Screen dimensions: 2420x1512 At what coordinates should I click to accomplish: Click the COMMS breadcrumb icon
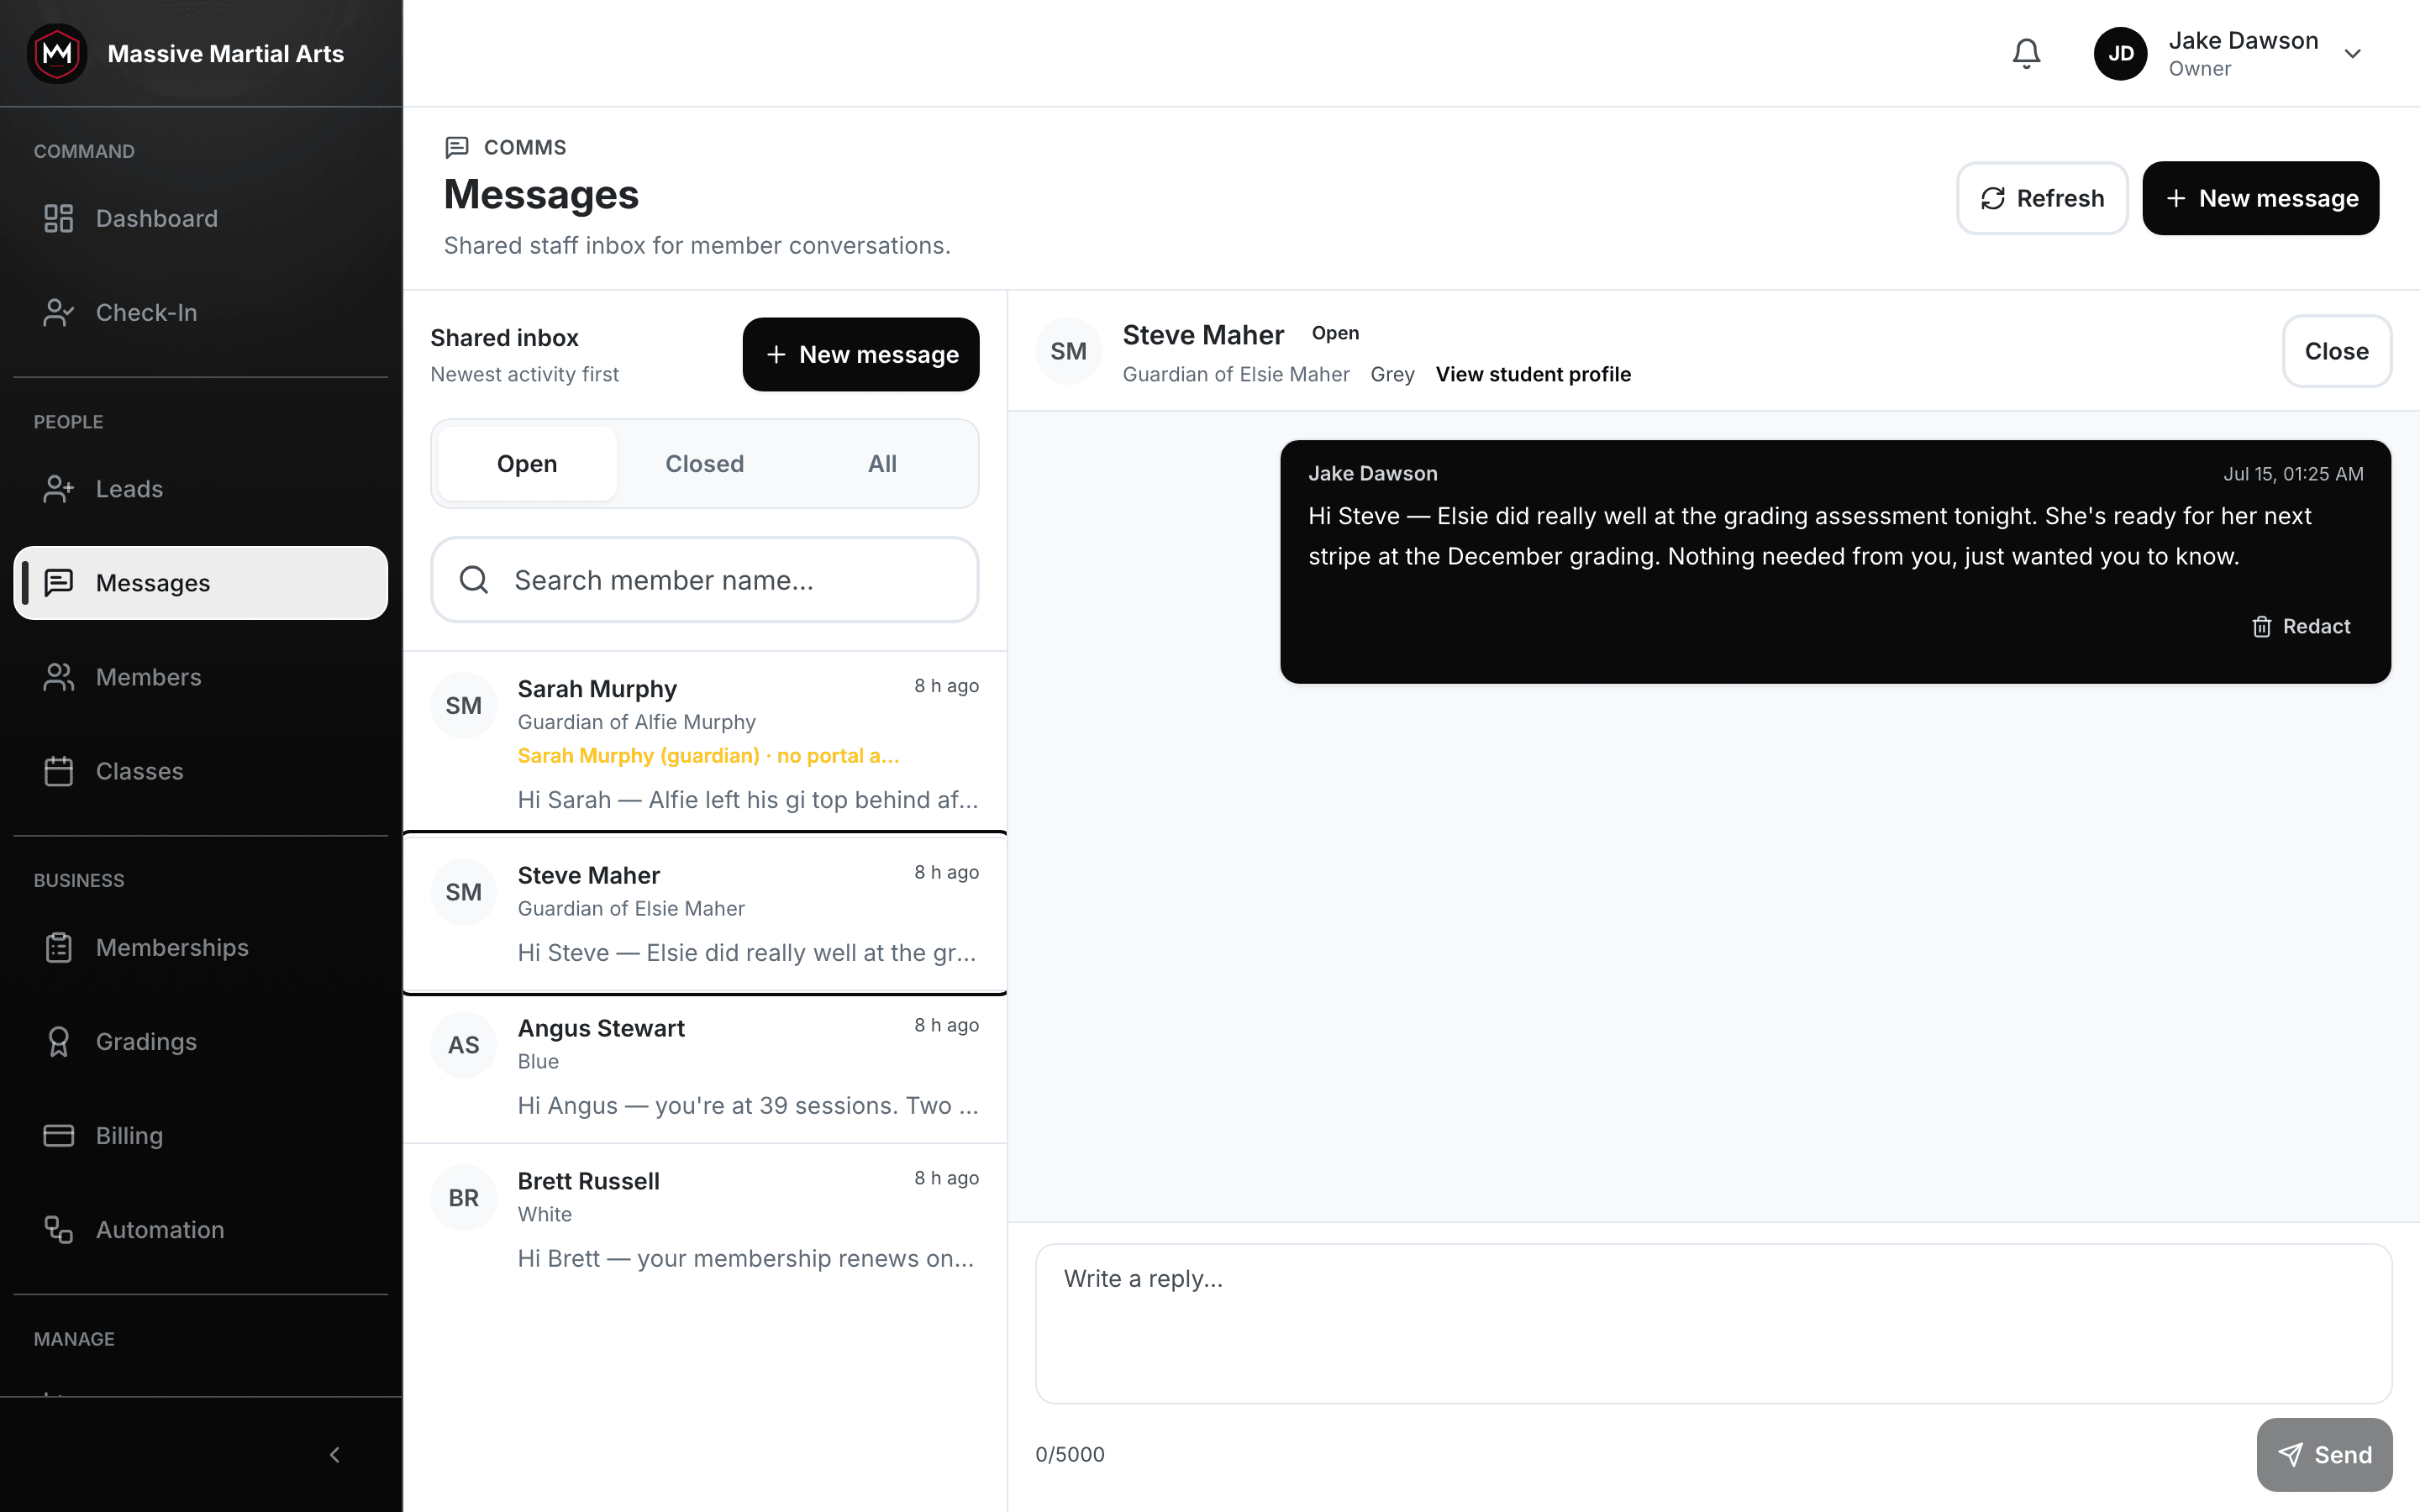[456, 147]
